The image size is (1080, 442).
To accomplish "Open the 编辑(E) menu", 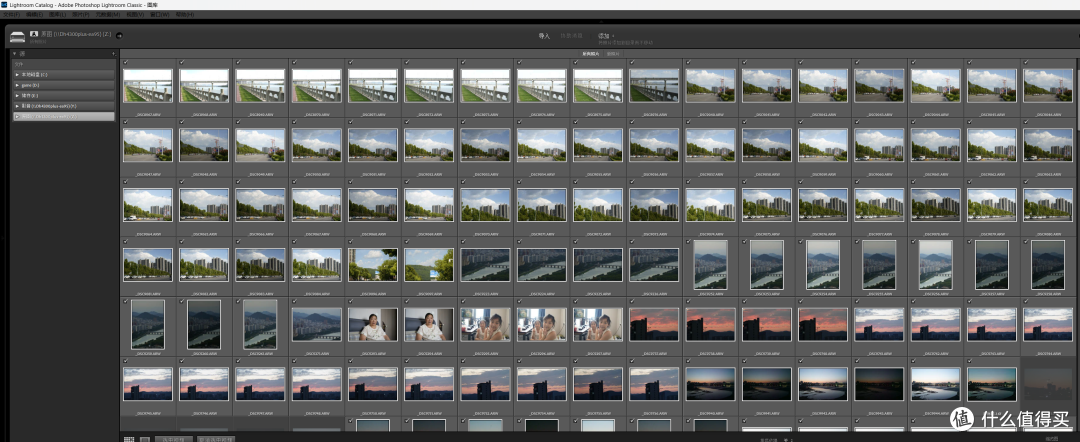I will 34,14.
